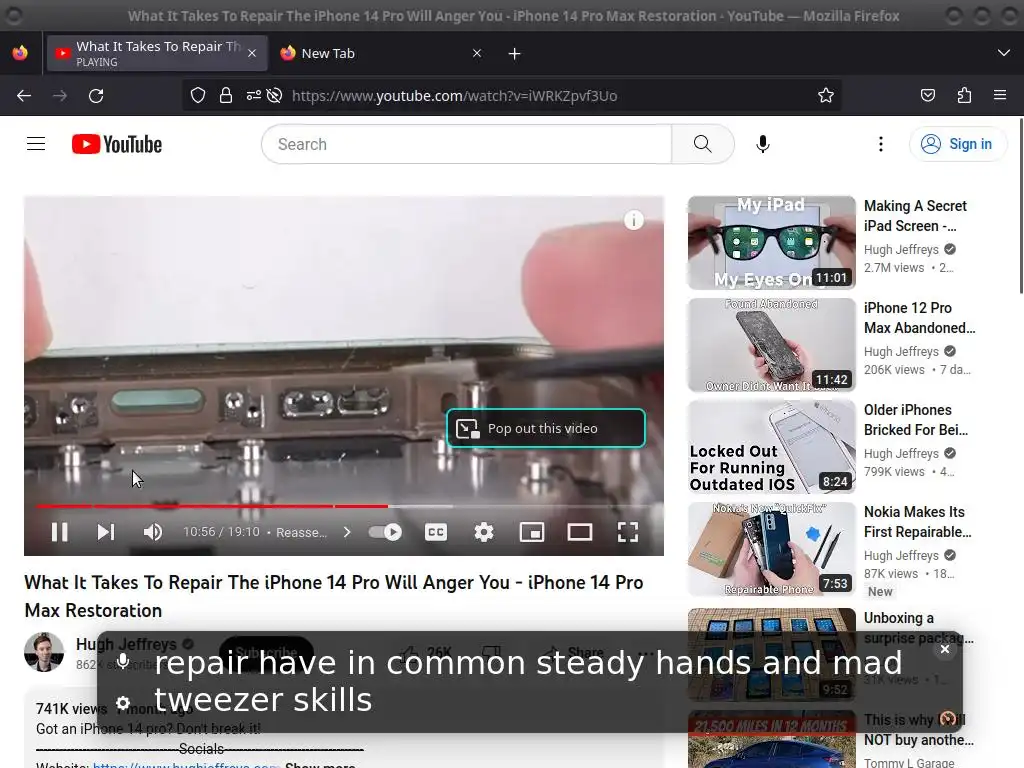
Task: Go to YouTube home via logo
Action: coord(117,144)
